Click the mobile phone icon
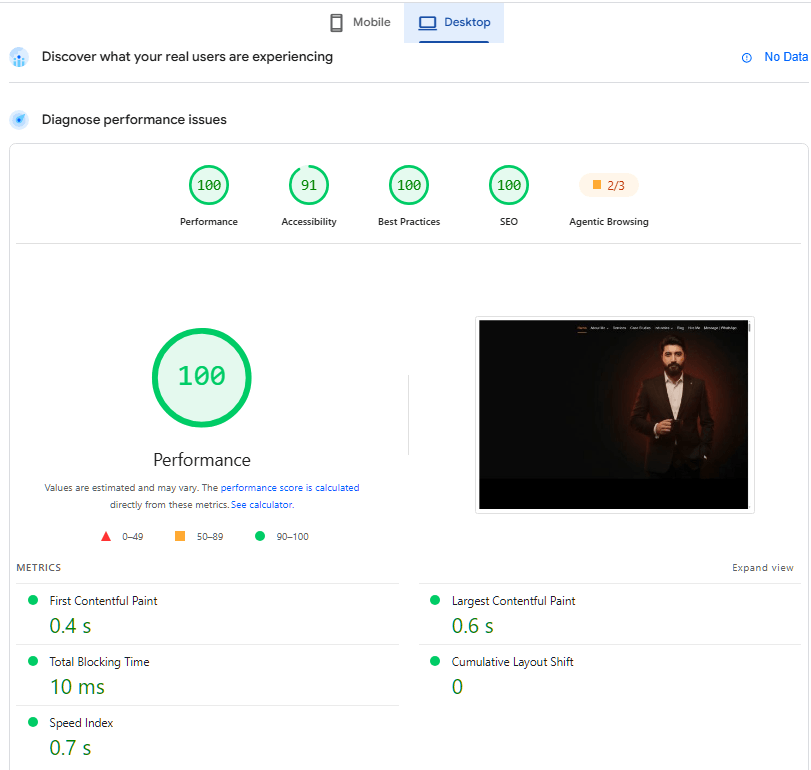The height and width of the screenshot is (770, 811). [336, 23]
